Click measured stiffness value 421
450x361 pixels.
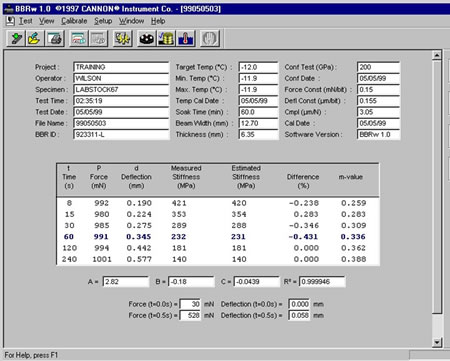tap(179, 203)
